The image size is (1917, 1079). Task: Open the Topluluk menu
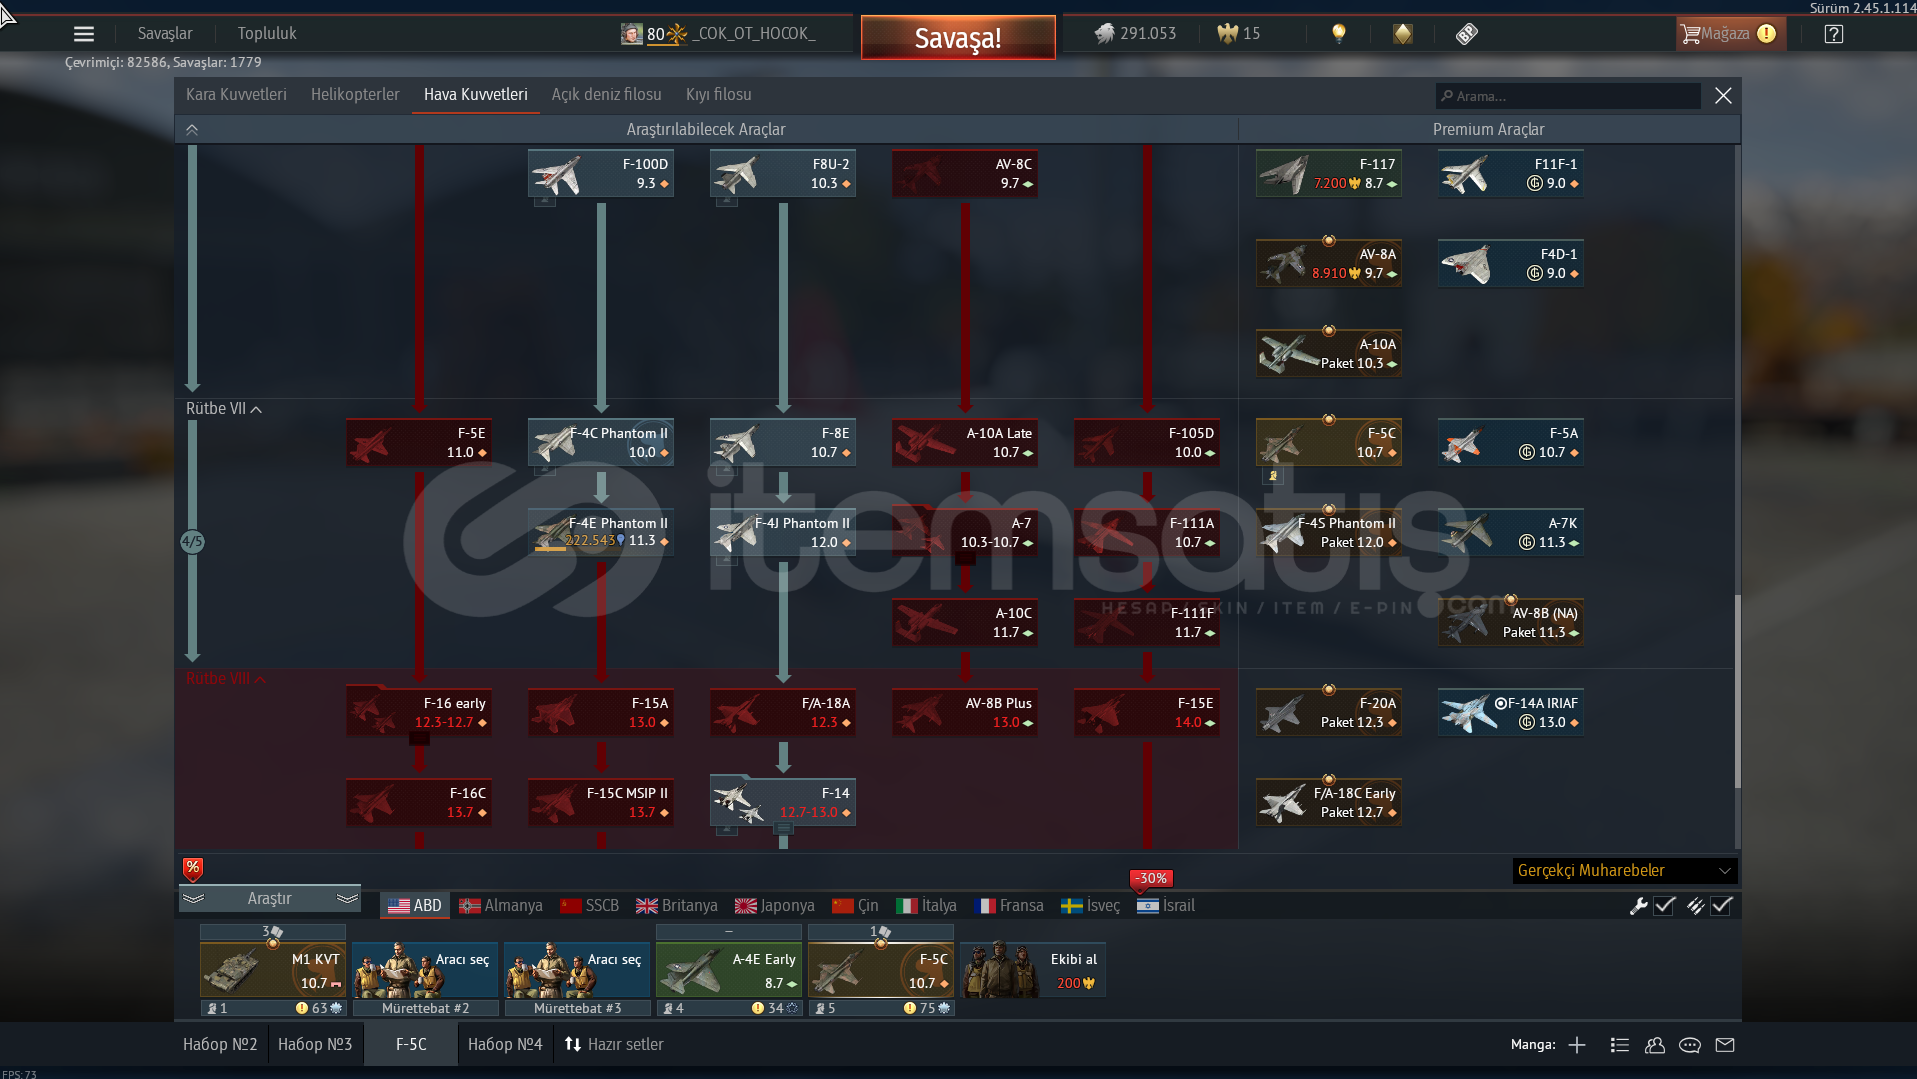coord(267,34)
